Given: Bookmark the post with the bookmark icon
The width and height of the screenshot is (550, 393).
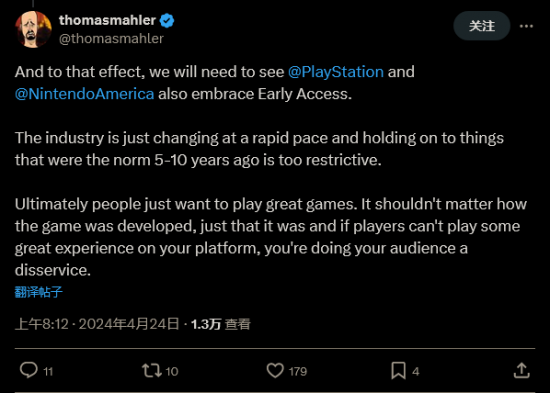Looking at the screenshot, I should pyautogui.click(x=398, y=371).
